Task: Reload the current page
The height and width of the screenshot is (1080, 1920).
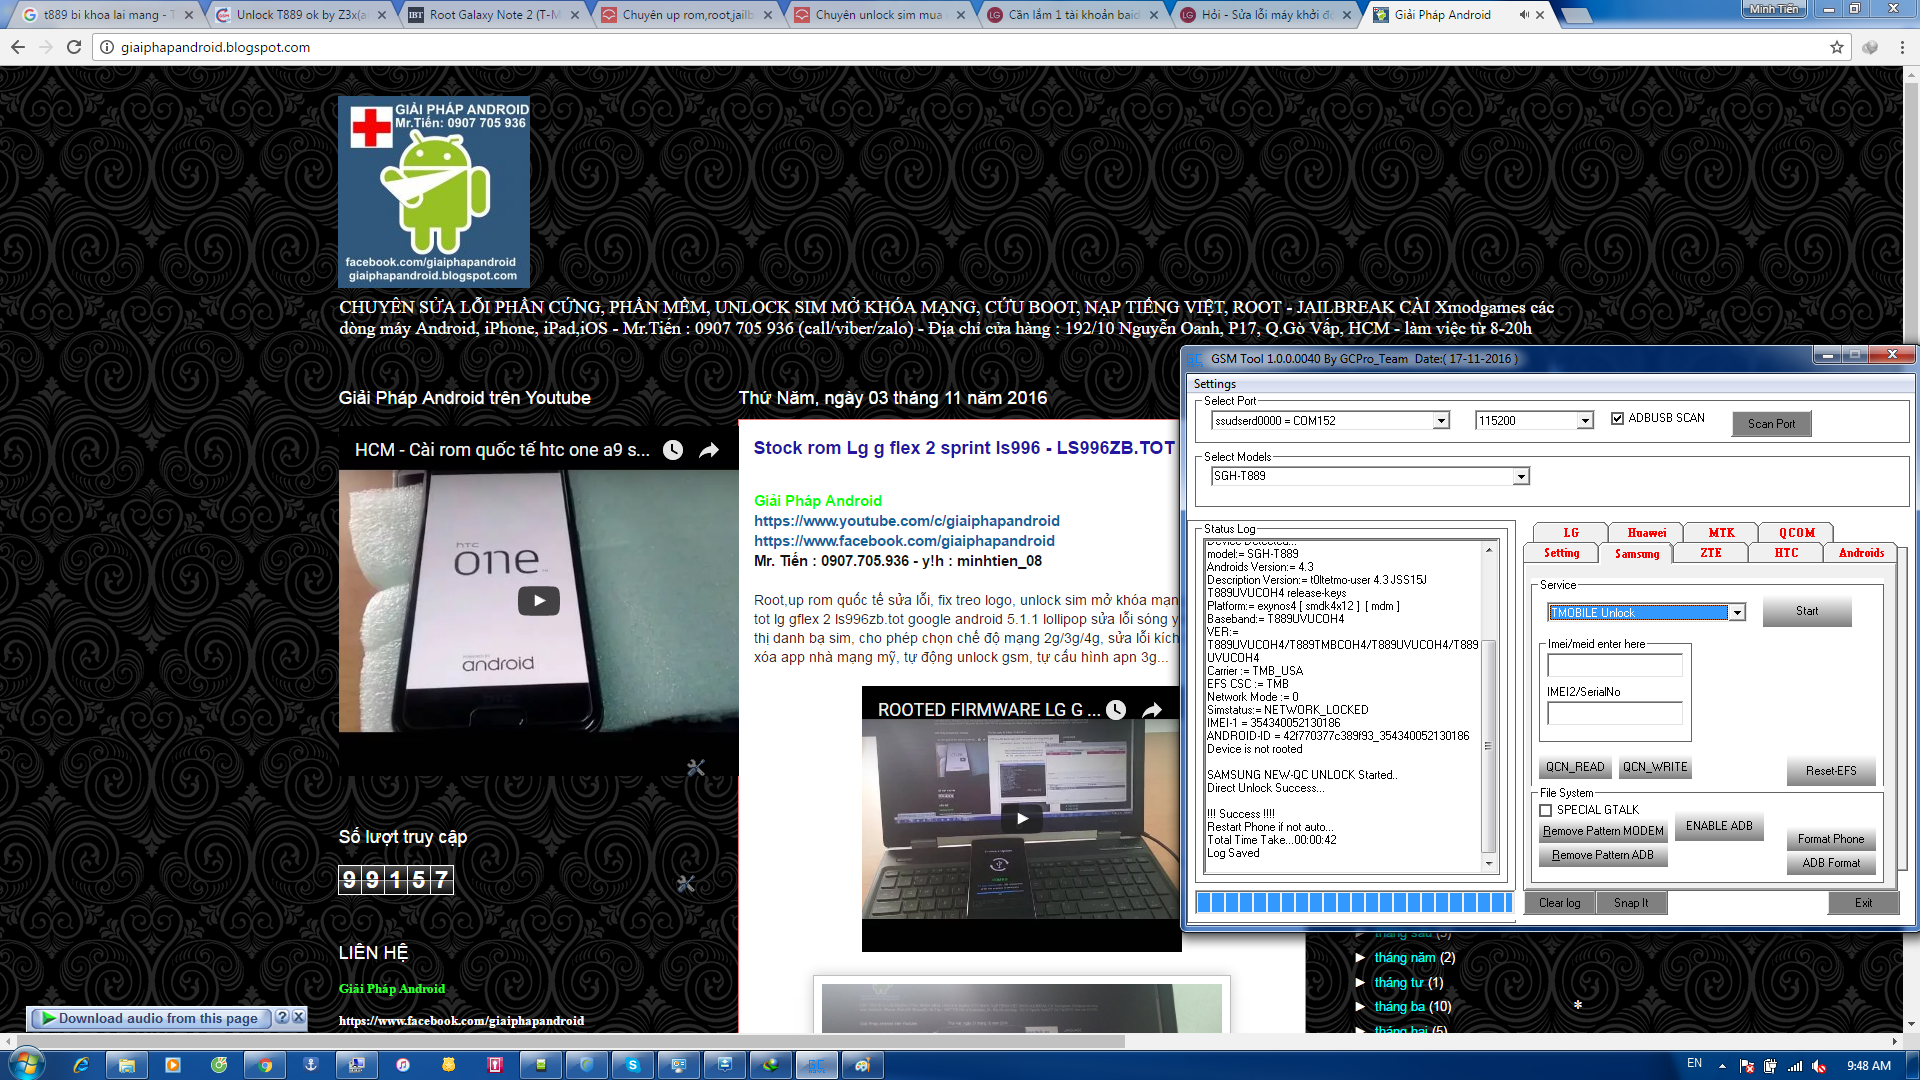Action: click(74, 47)
